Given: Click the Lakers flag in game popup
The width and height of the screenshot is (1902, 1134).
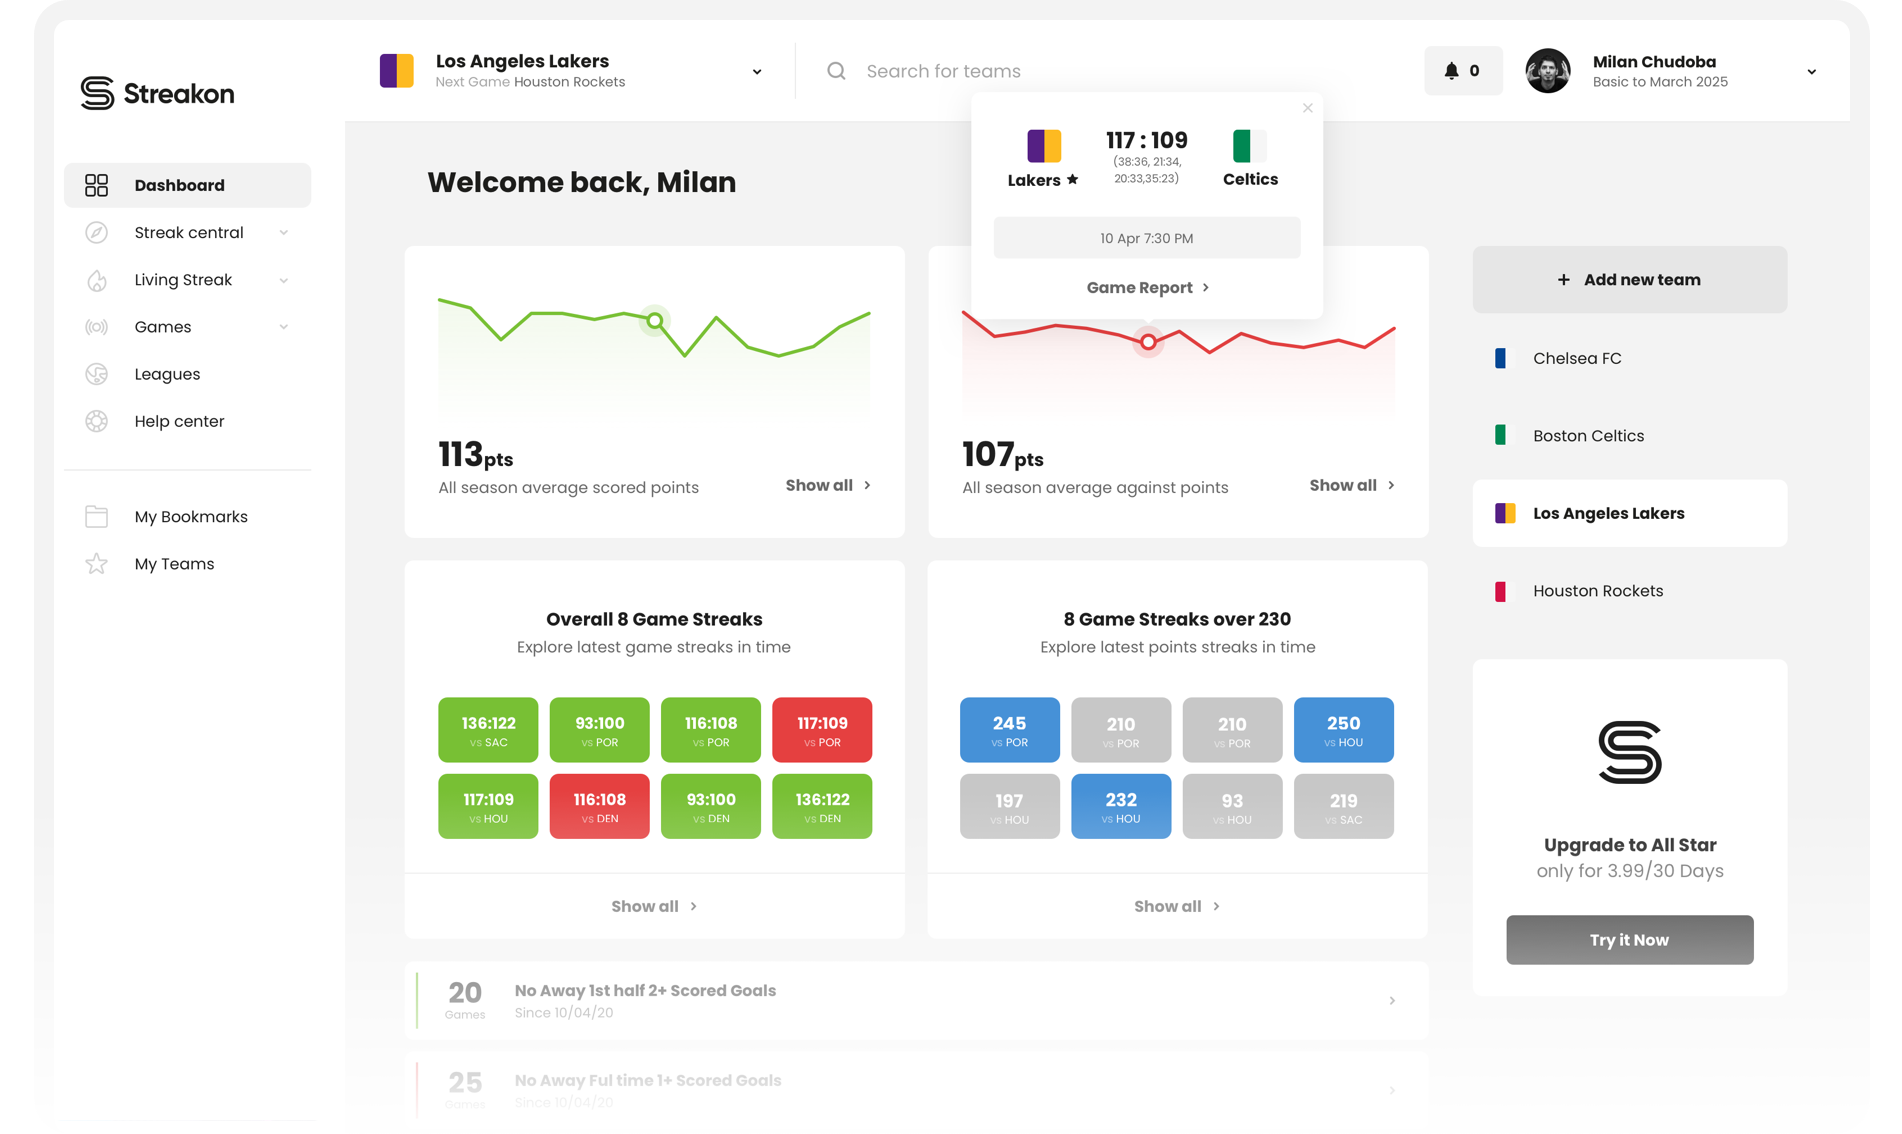Looking at the screenshot, I should [x=1044, y=146].
